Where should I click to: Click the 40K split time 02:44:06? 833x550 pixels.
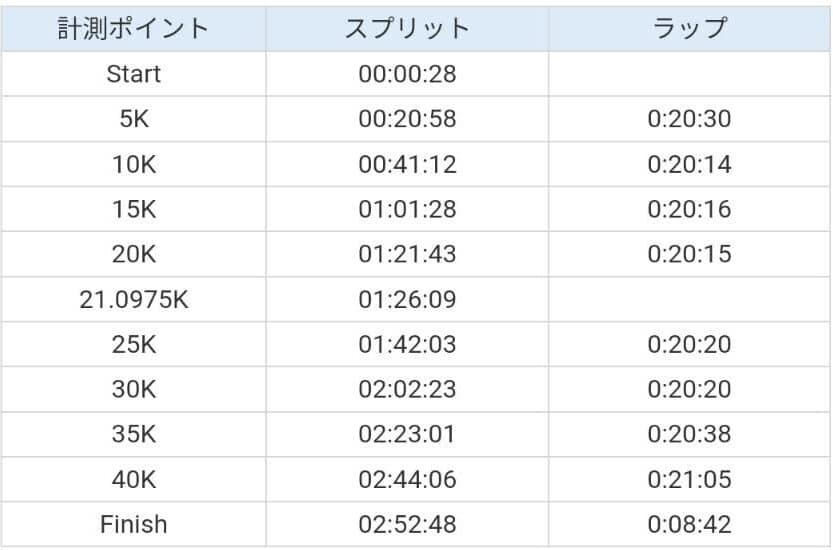point(407,479)
